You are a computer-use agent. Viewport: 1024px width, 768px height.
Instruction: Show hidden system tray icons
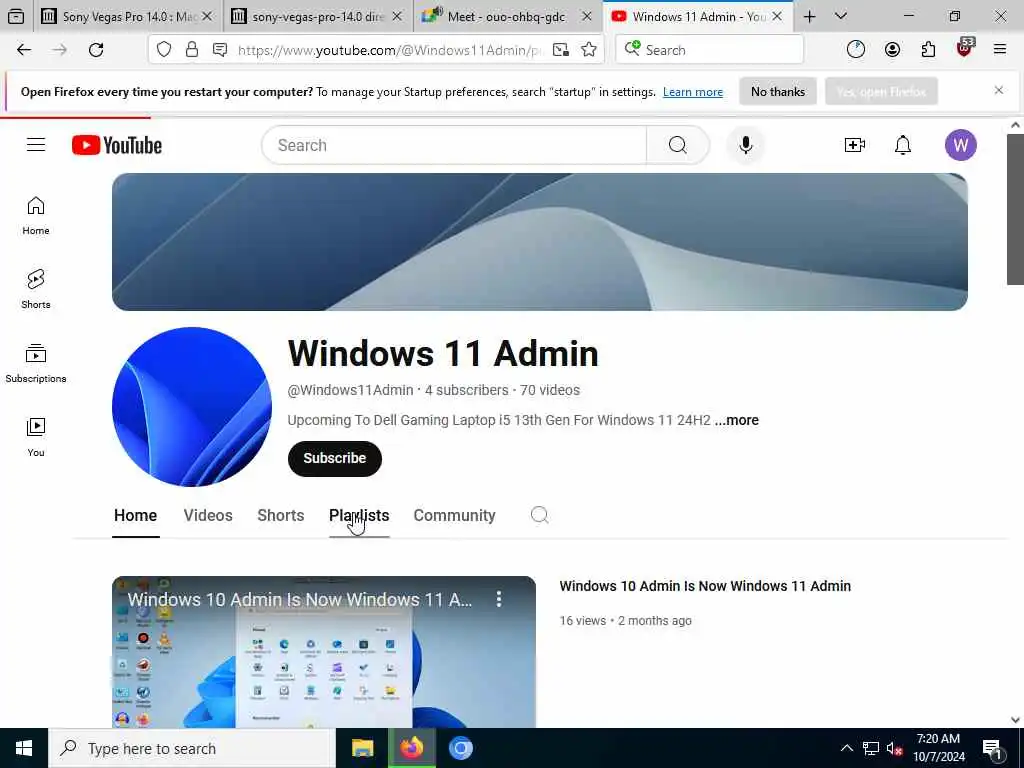pos(846,748)
